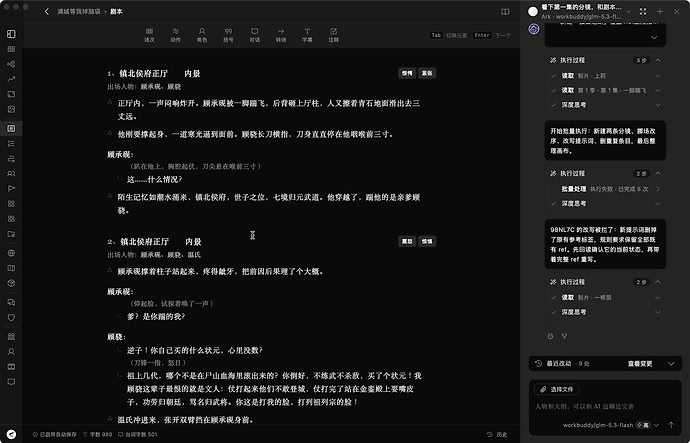Toggle the 高 reasoning effort badge
This screenshot has height=443, width=690.
643,425
